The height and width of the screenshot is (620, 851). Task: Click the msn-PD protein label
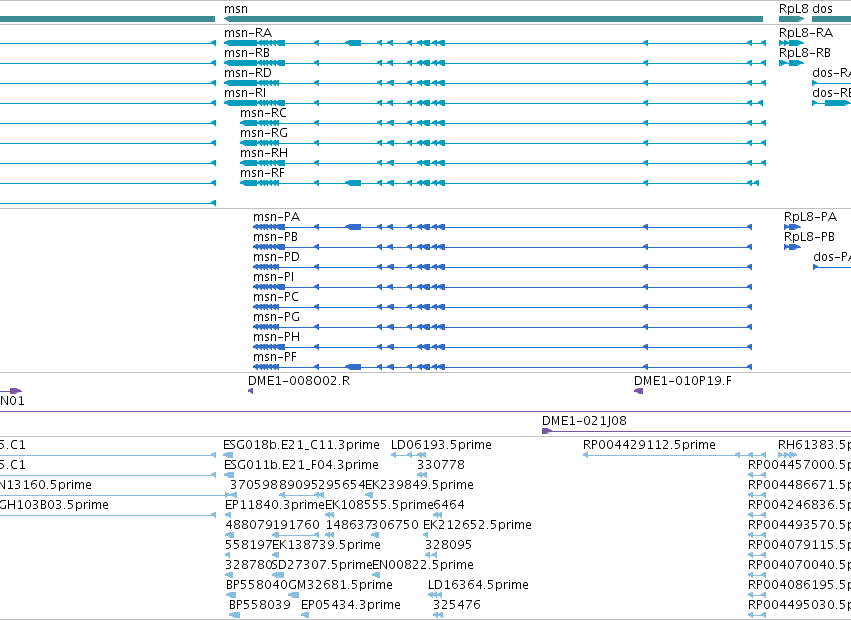[x=276, y=257]
